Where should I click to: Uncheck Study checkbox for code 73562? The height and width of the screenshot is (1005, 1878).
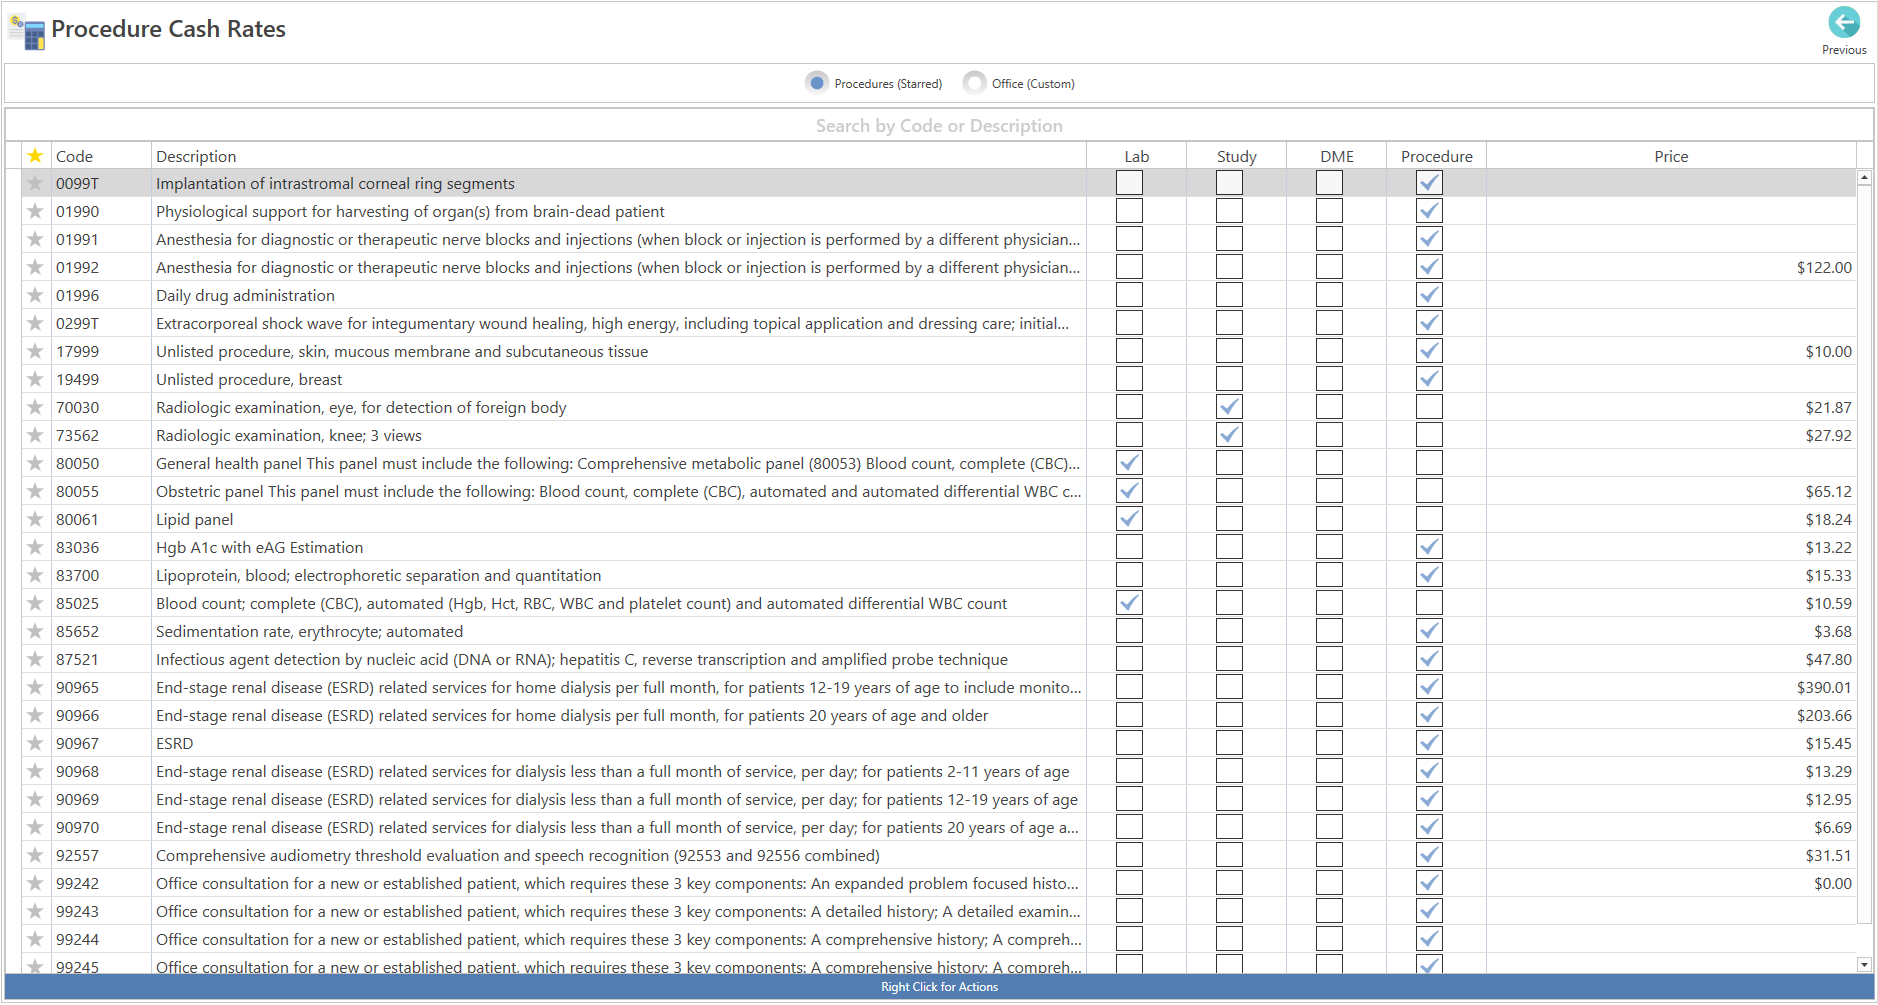tap(1229, 435)
